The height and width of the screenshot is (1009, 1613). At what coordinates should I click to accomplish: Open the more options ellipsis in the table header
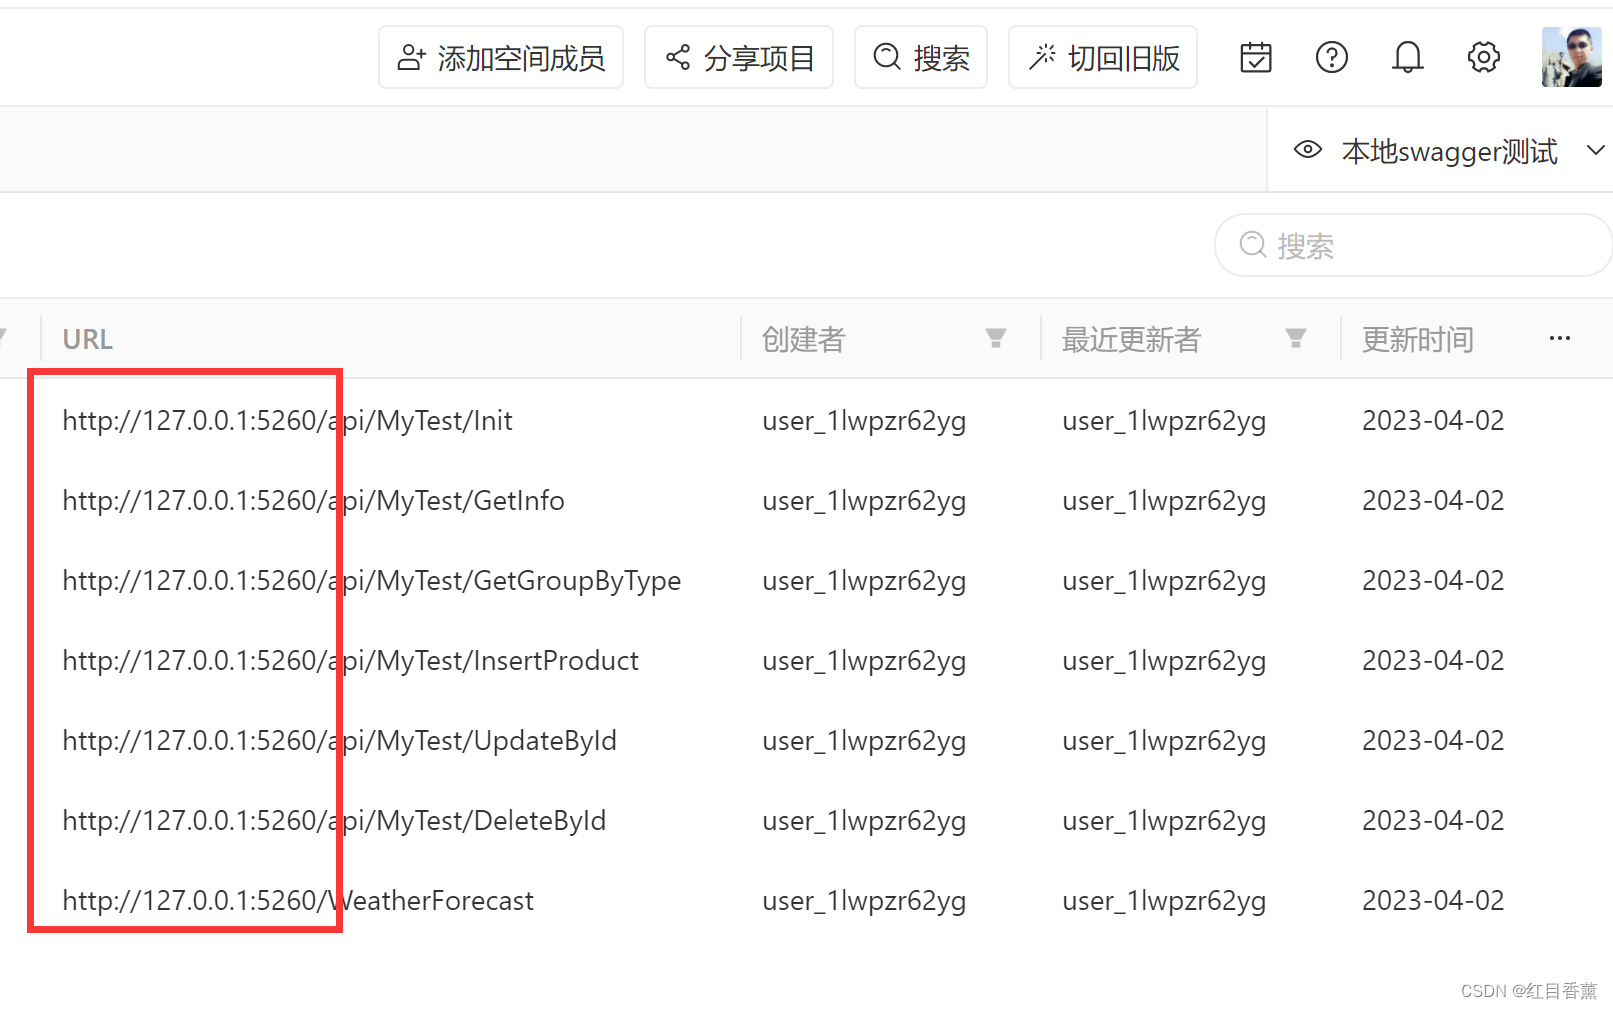[1559, 339]
